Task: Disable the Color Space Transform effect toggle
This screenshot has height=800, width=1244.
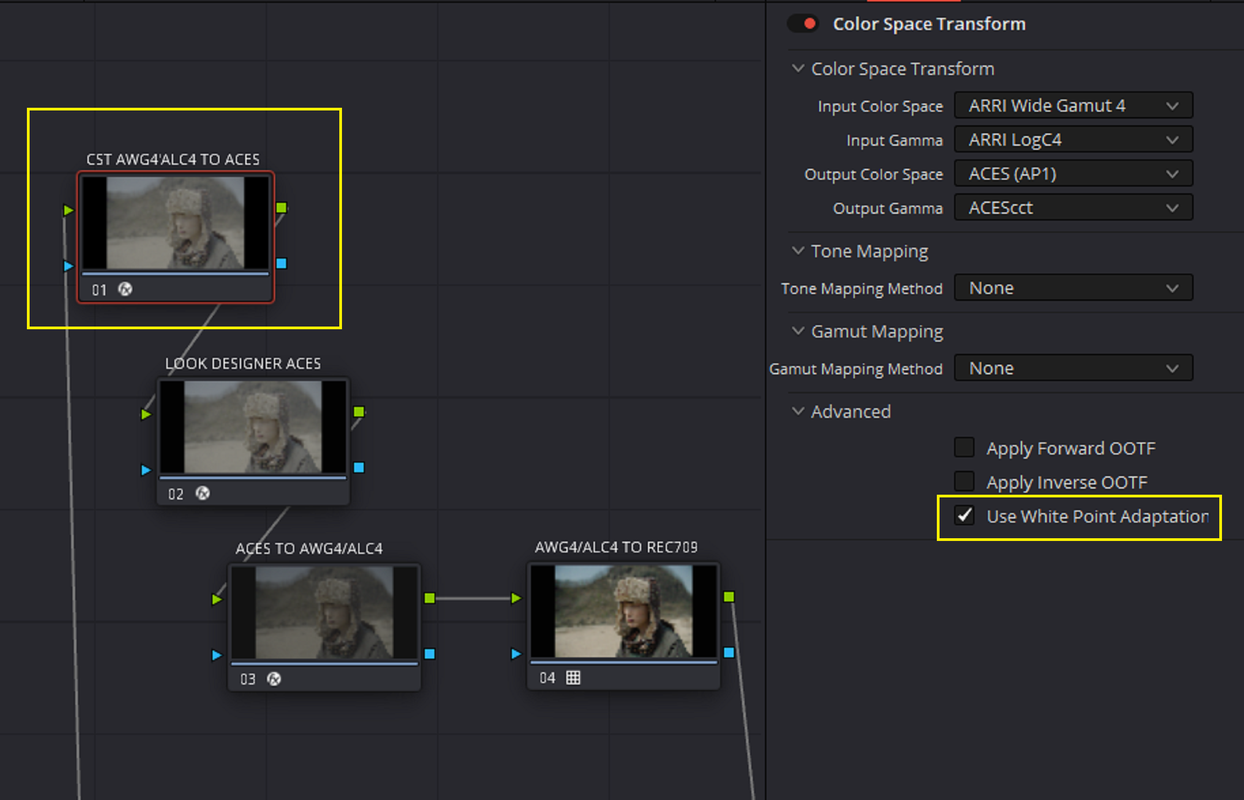Action: [x=803, y=23]
